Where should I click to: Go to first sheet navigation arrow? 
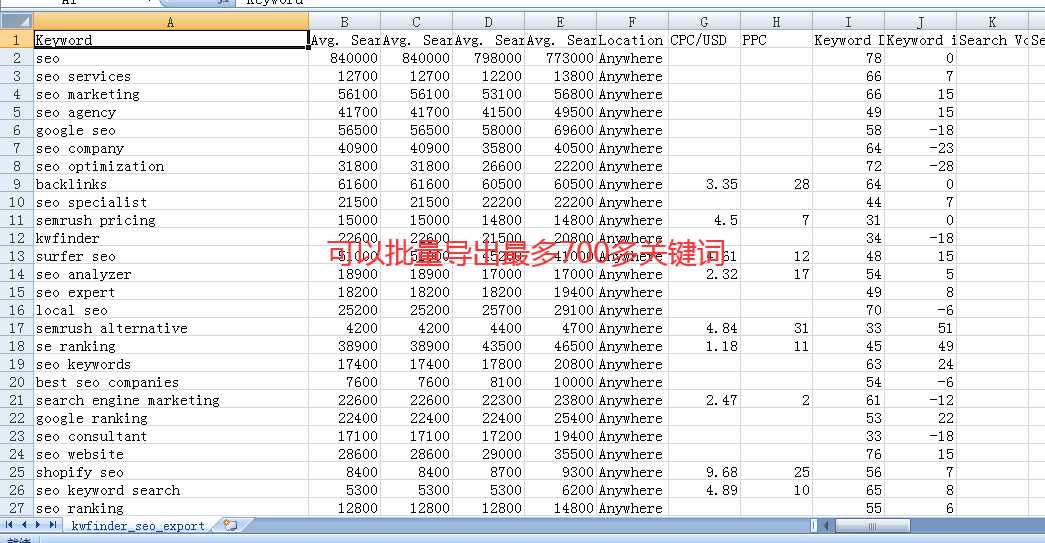[9, 525]
